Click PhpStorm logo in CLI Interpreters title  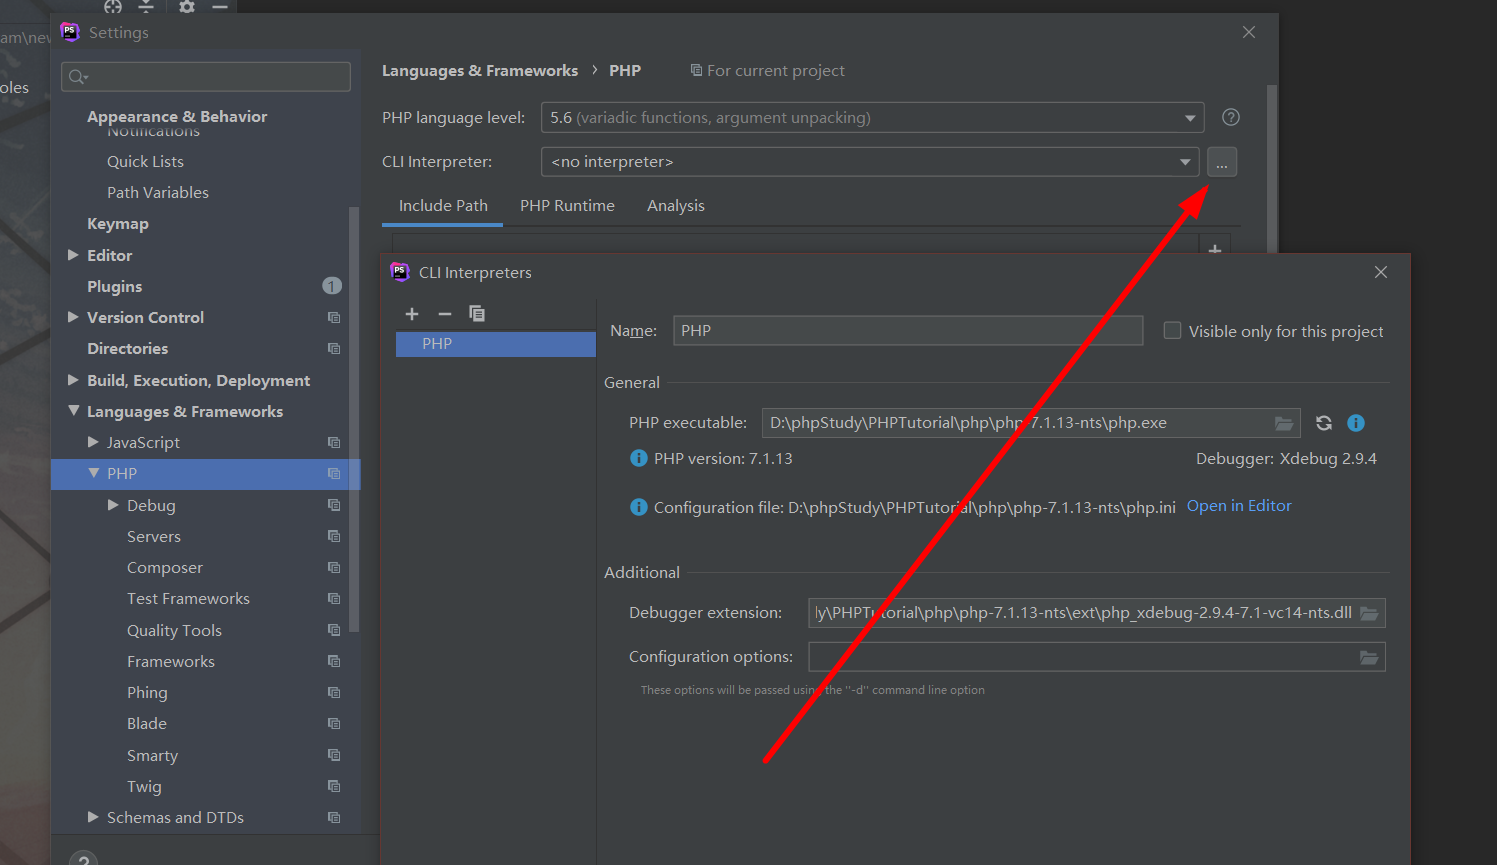coord(400,272)
